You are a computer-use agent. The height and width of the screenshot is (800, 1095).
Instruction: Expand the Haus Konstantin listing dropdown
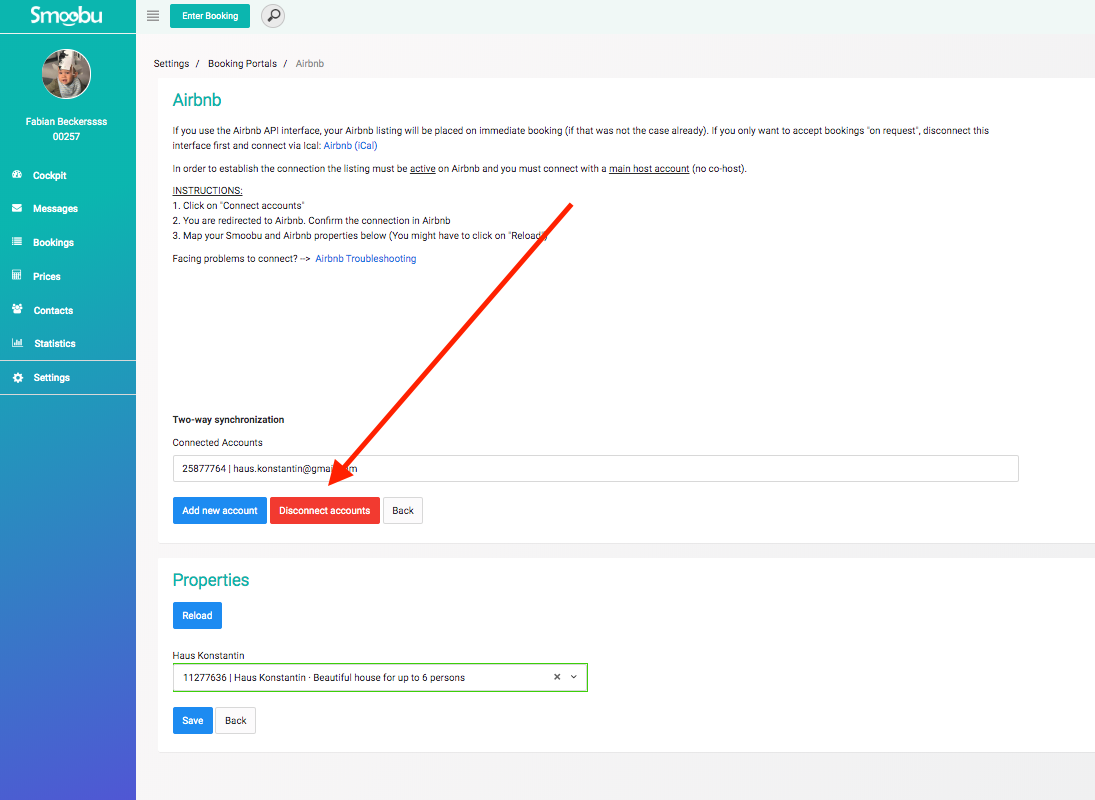(x=574, y=677)
